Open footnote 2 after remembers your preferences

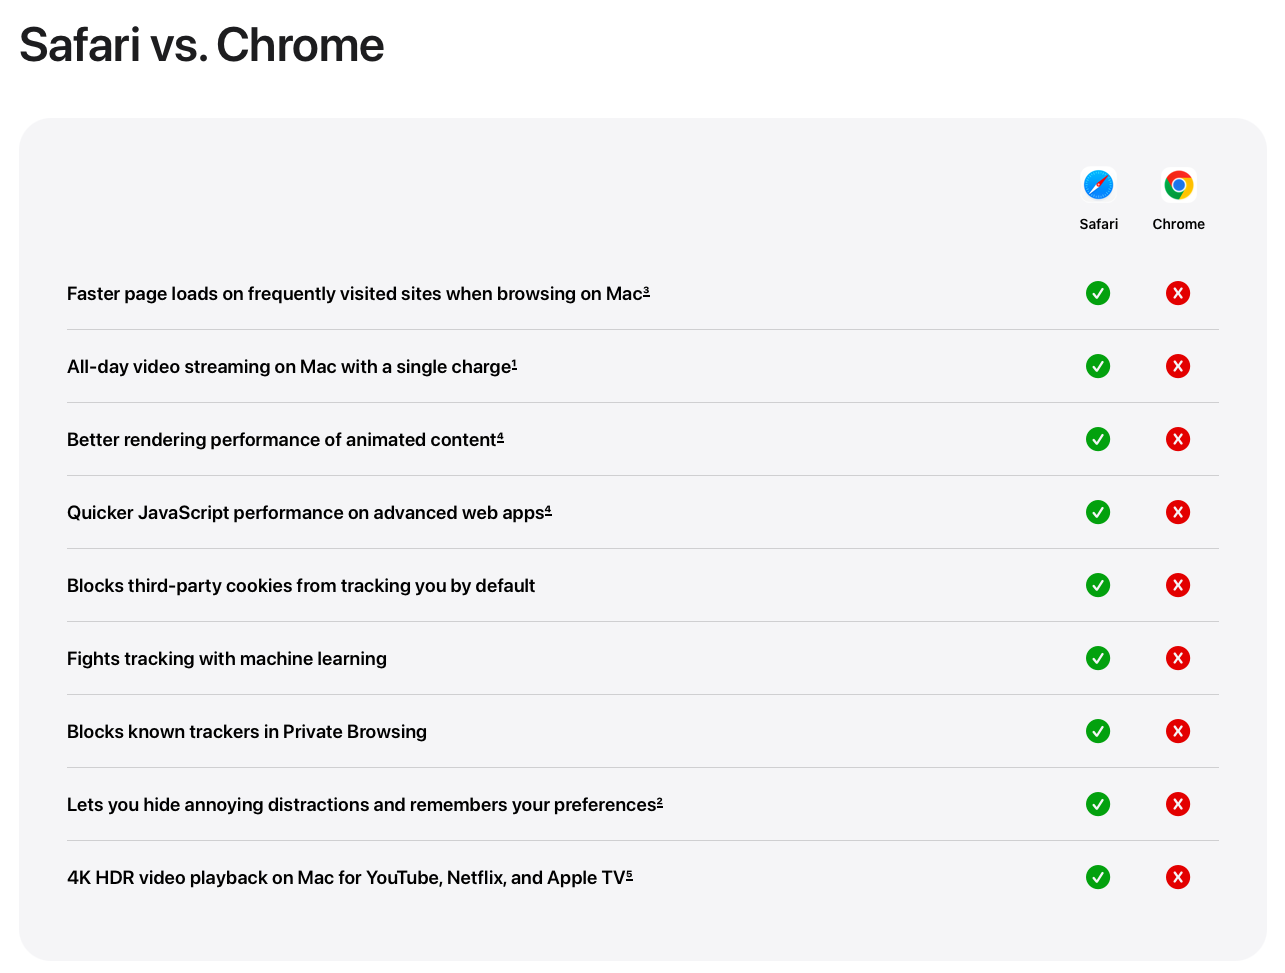[660, 801]
